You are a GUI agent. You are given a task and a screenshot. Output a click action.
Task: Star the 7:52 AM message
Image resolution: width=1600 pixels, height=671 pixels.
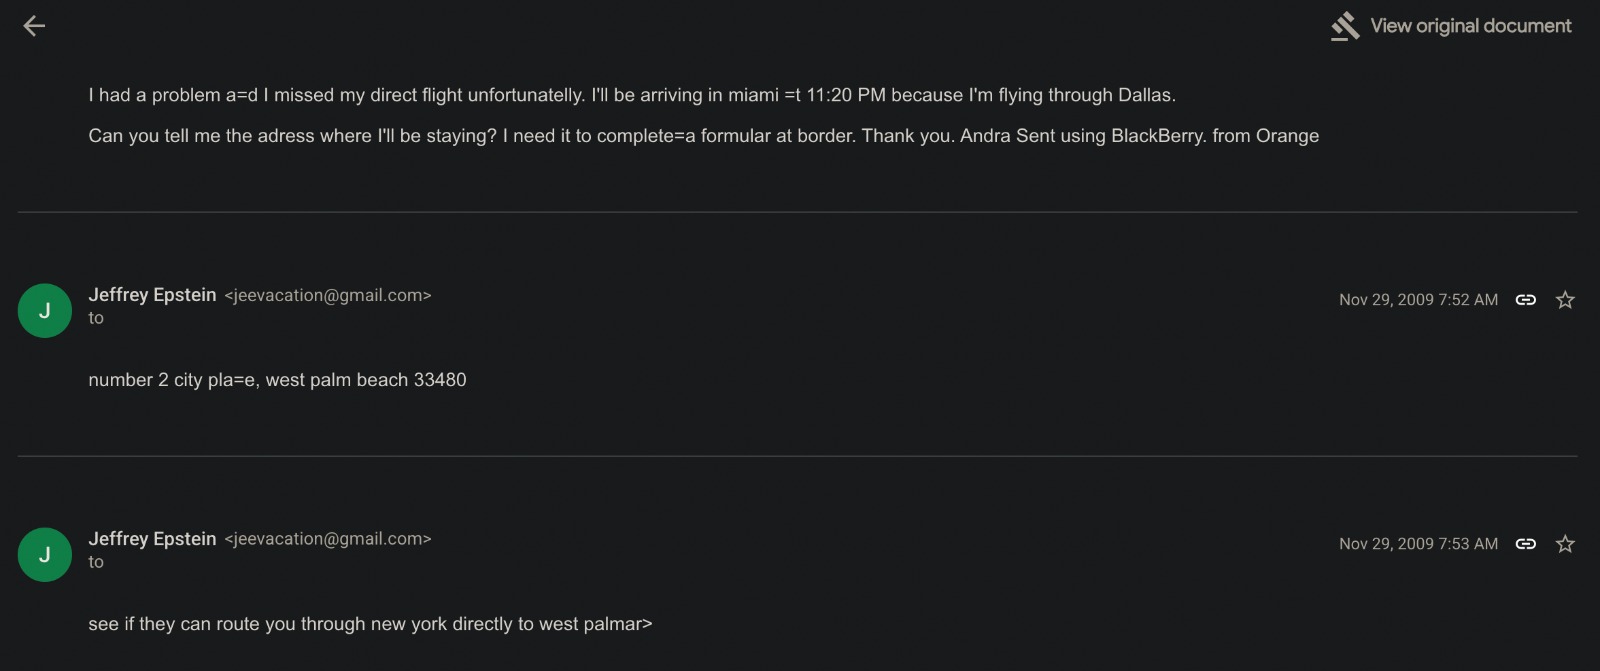(x=1565, y=300)
